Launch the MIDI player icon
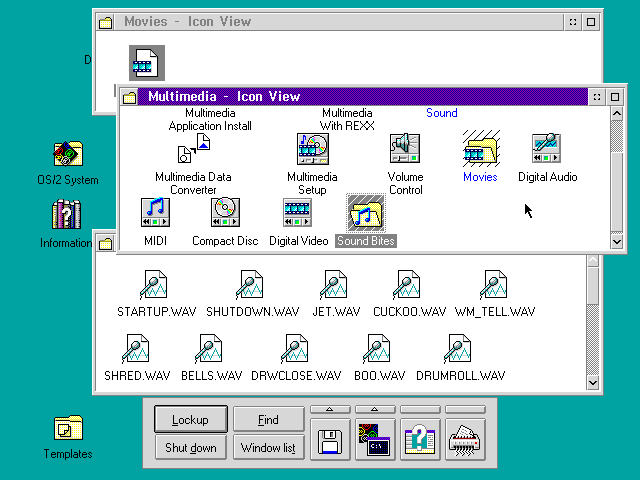 [x=155, y=212]
